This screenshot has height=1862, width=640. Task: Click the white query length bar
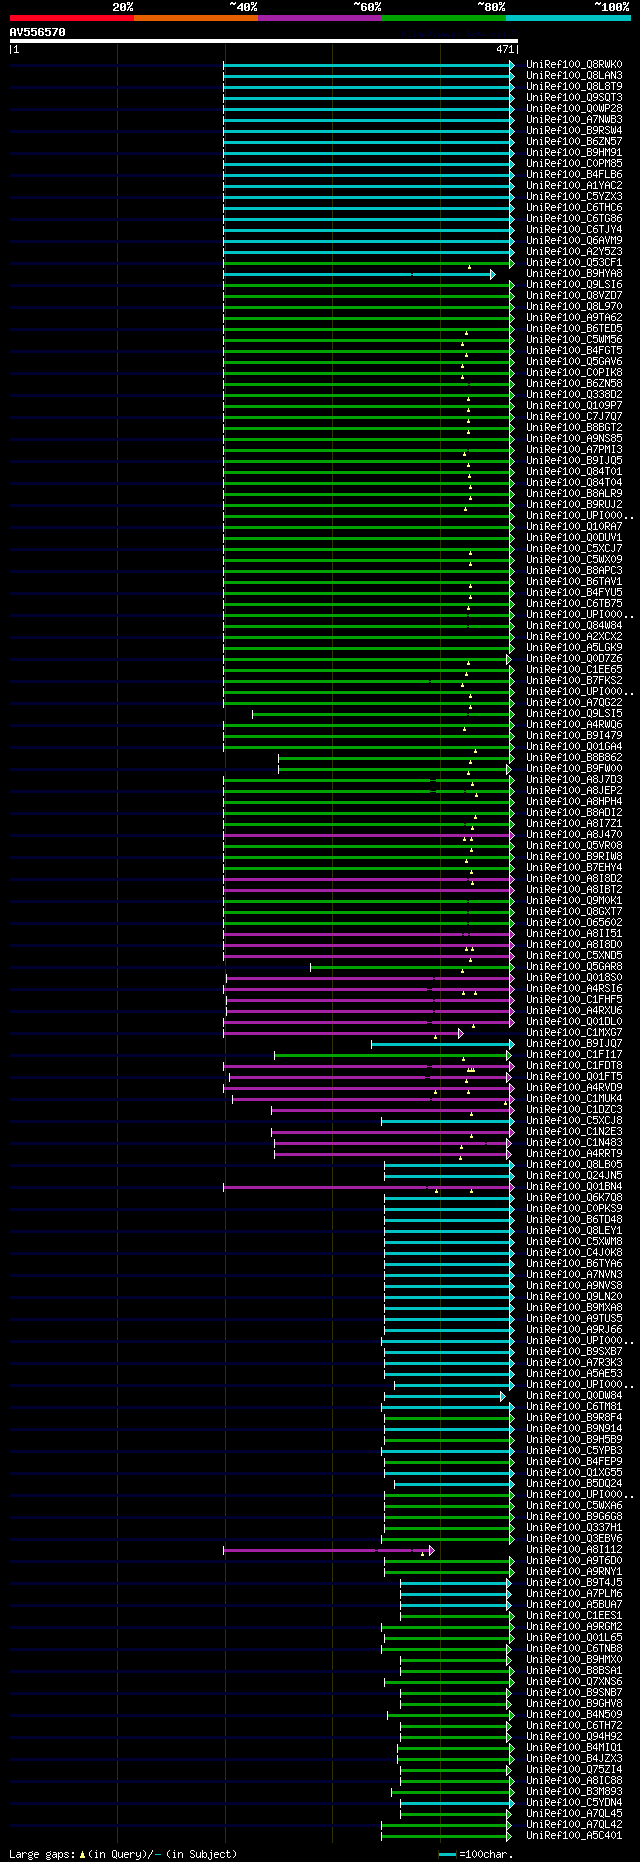click(264, 41)
